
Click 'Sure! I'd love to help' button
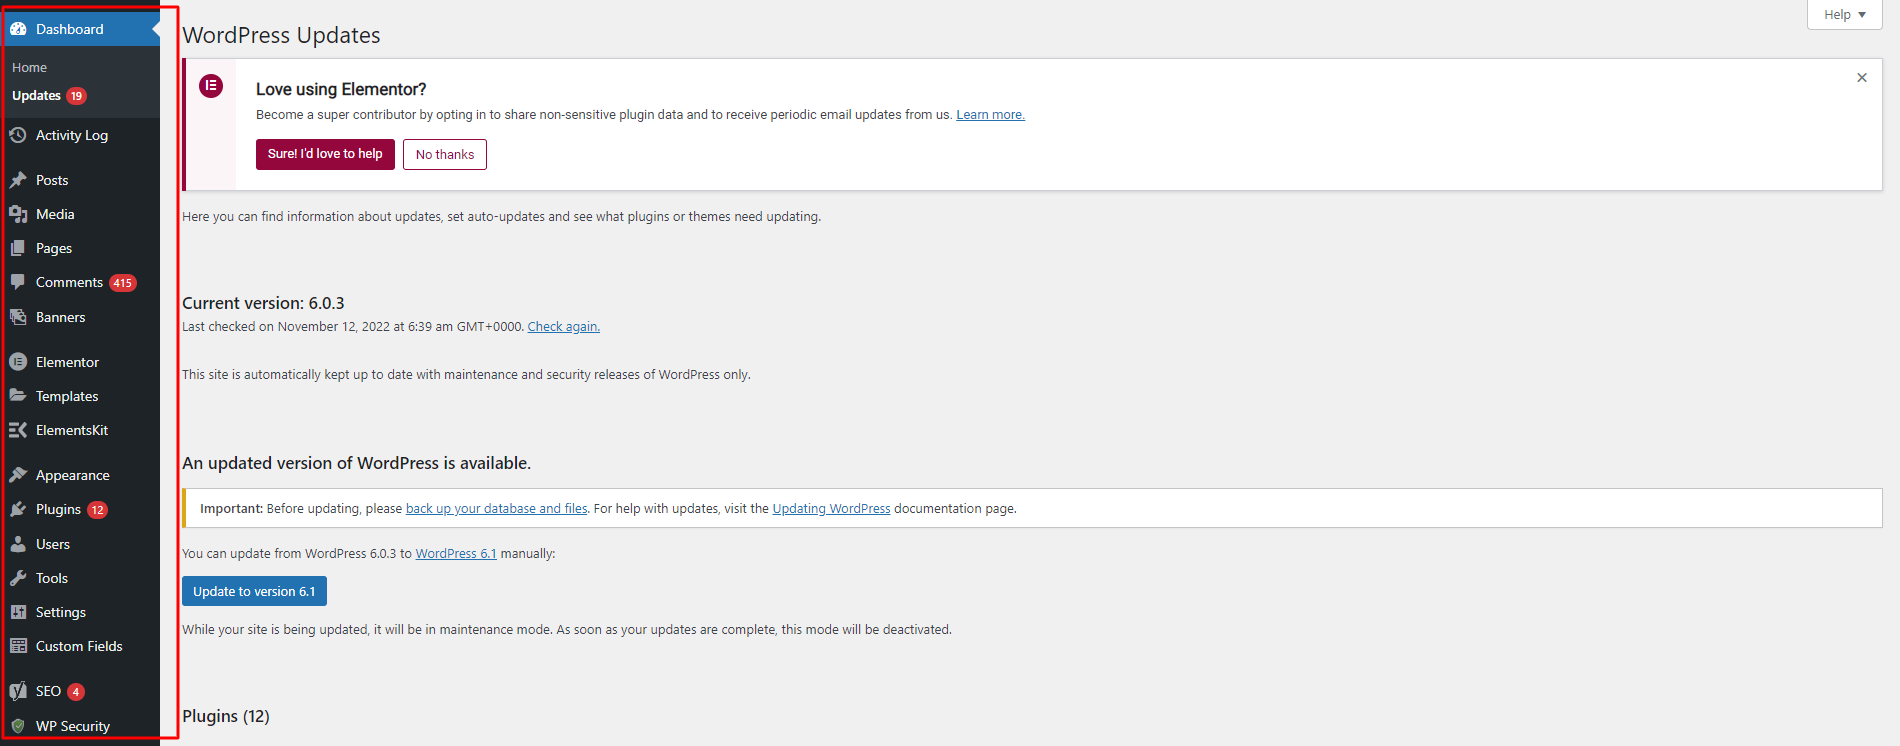325,154
